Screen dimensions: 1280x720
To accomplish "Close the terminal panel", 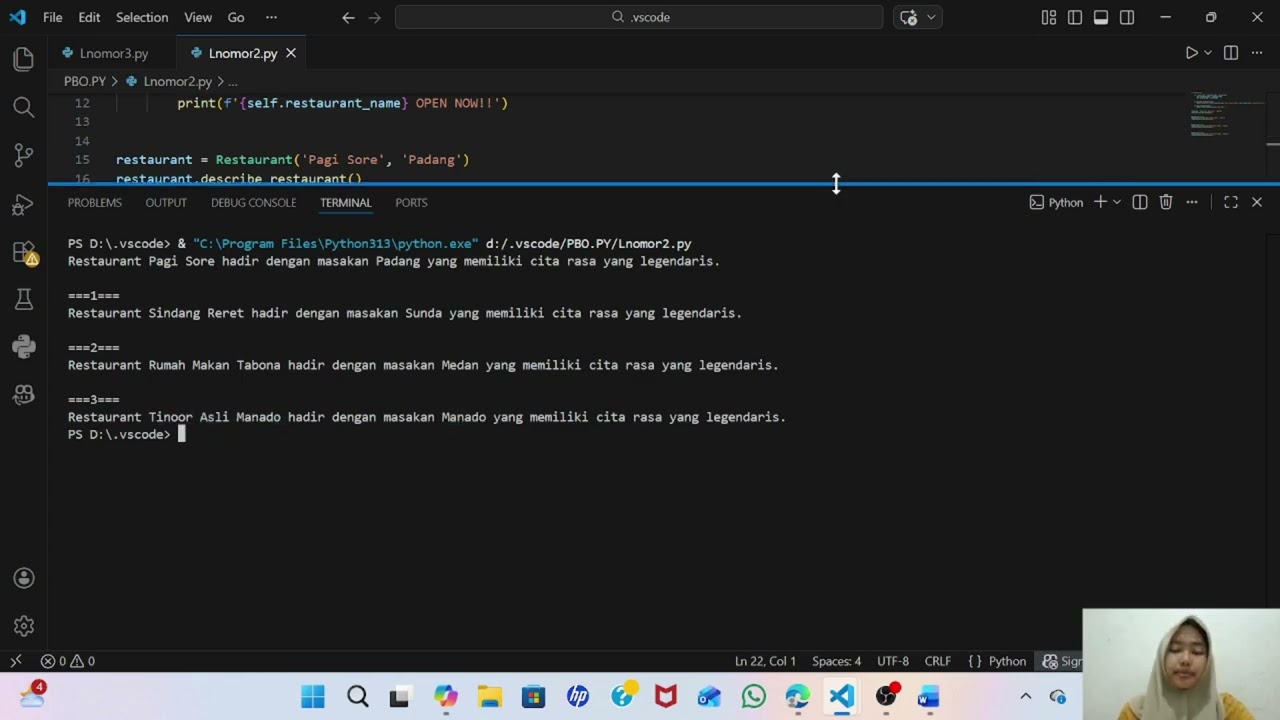I will point(1257,202).
